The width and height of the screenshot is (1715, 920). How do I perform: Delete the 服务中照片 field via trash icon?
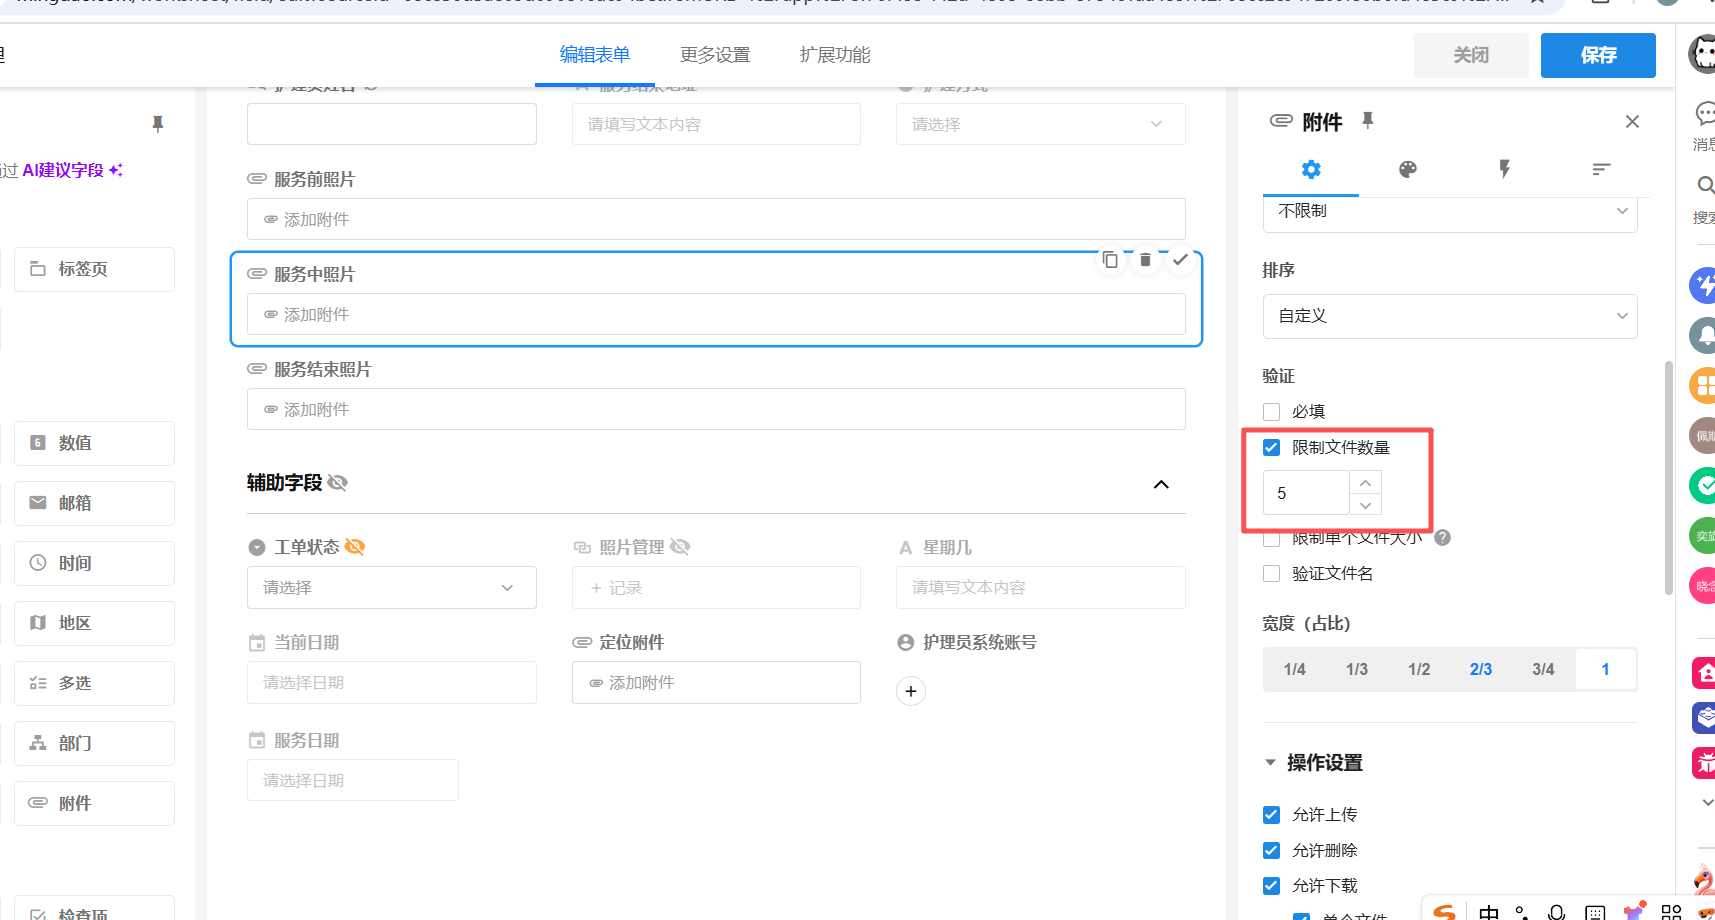pos(1145,260)
